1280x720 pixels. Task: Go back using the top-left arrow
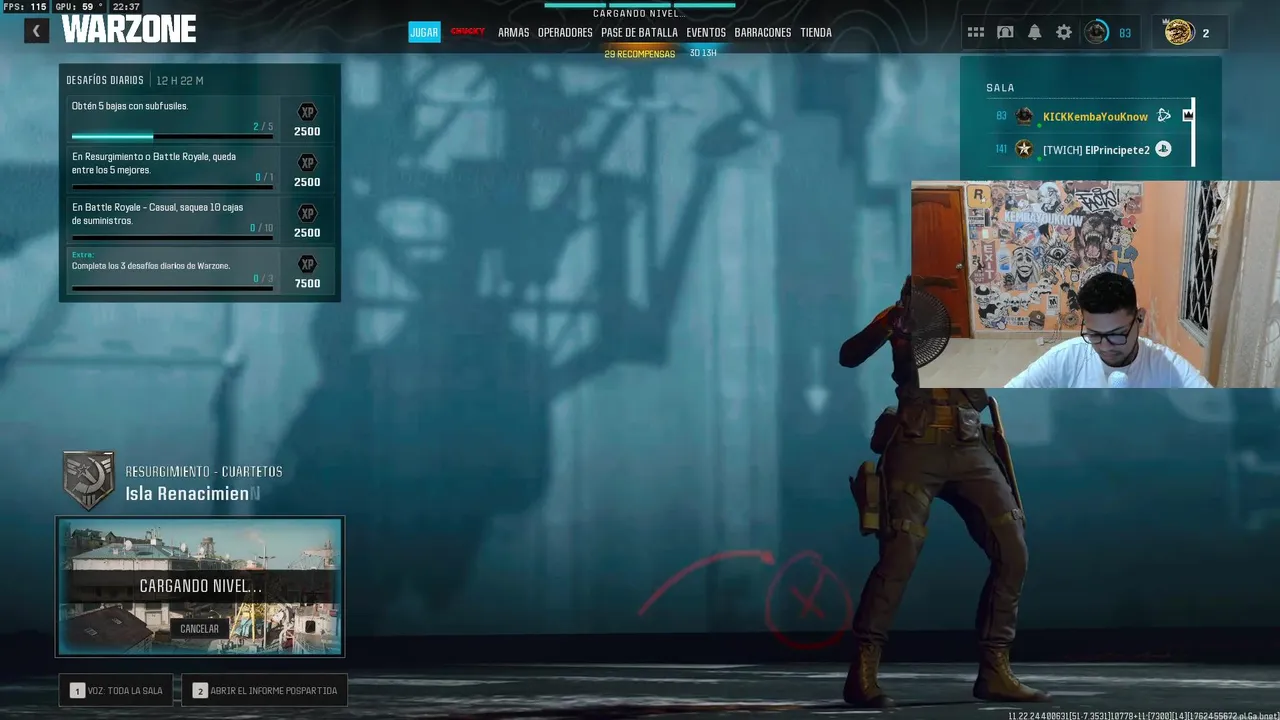click(36, 31)
